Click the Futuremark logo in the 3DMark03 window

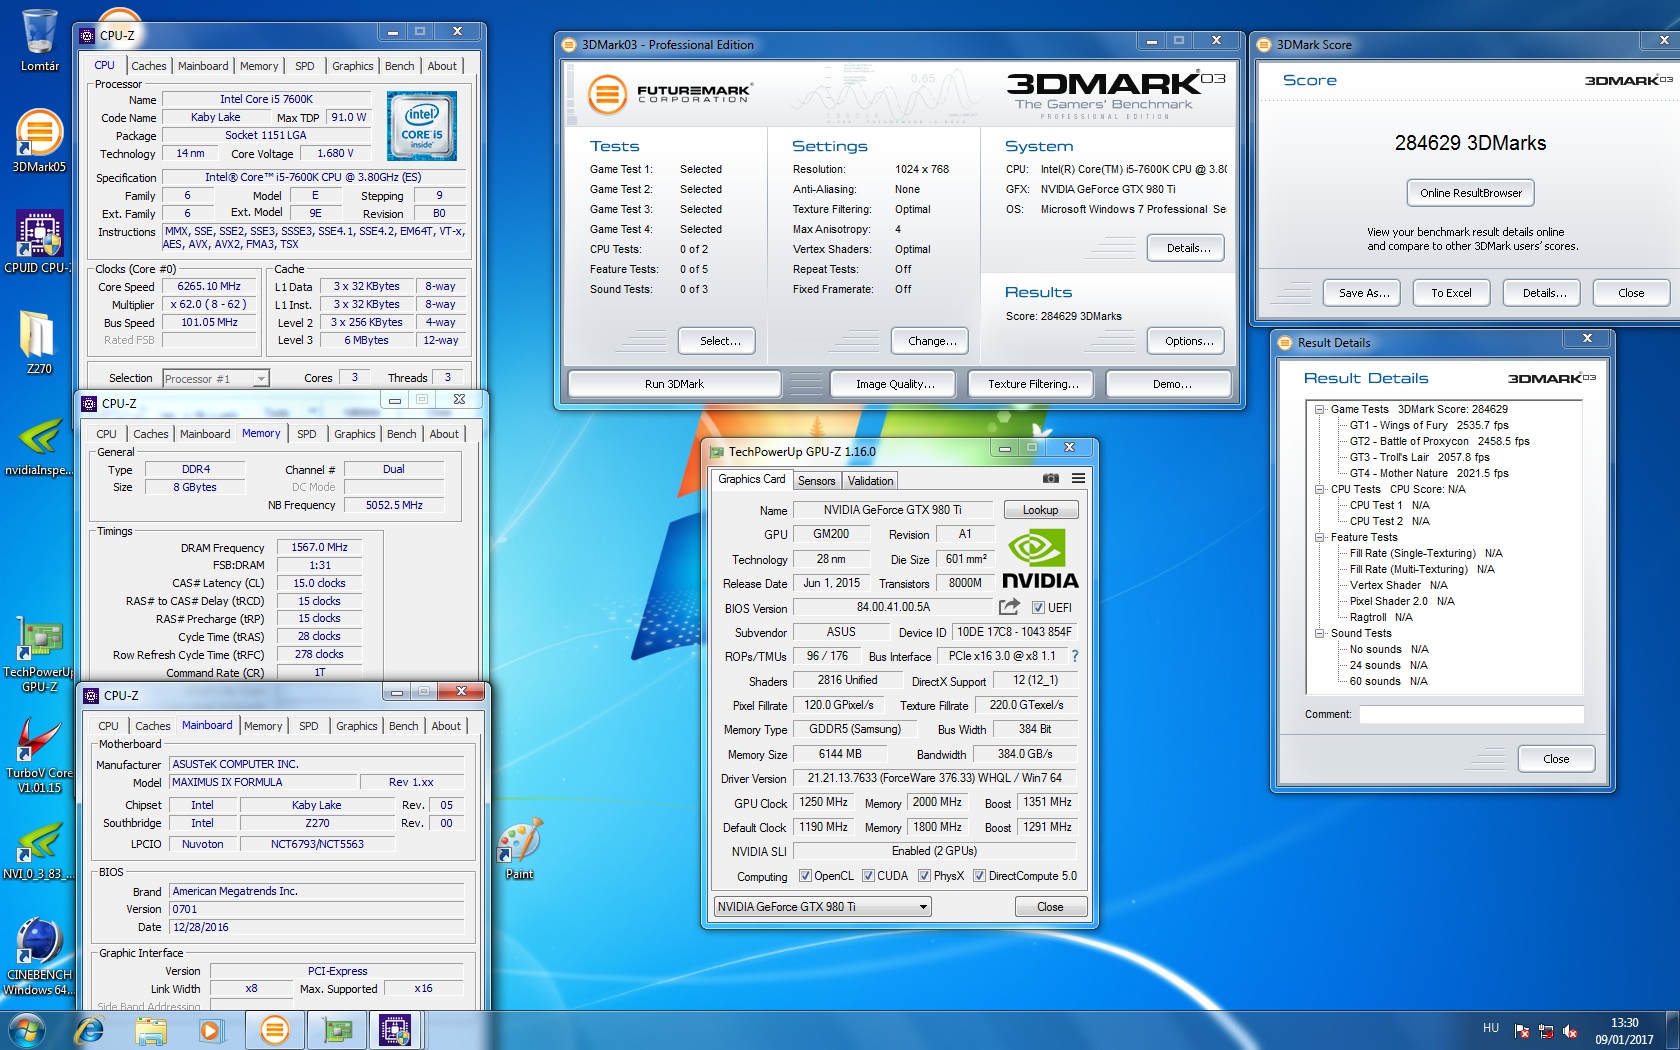pos(669,95)
